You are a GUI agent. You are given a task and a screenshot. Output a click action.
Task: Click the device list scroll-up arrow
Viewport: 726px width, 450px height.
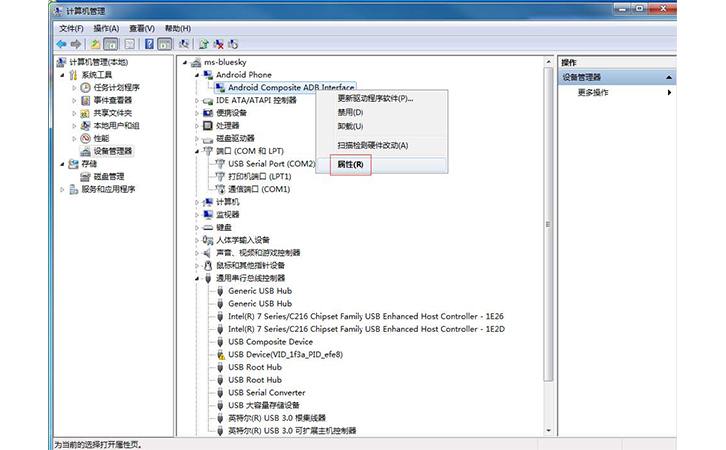[x=549, y=62]
